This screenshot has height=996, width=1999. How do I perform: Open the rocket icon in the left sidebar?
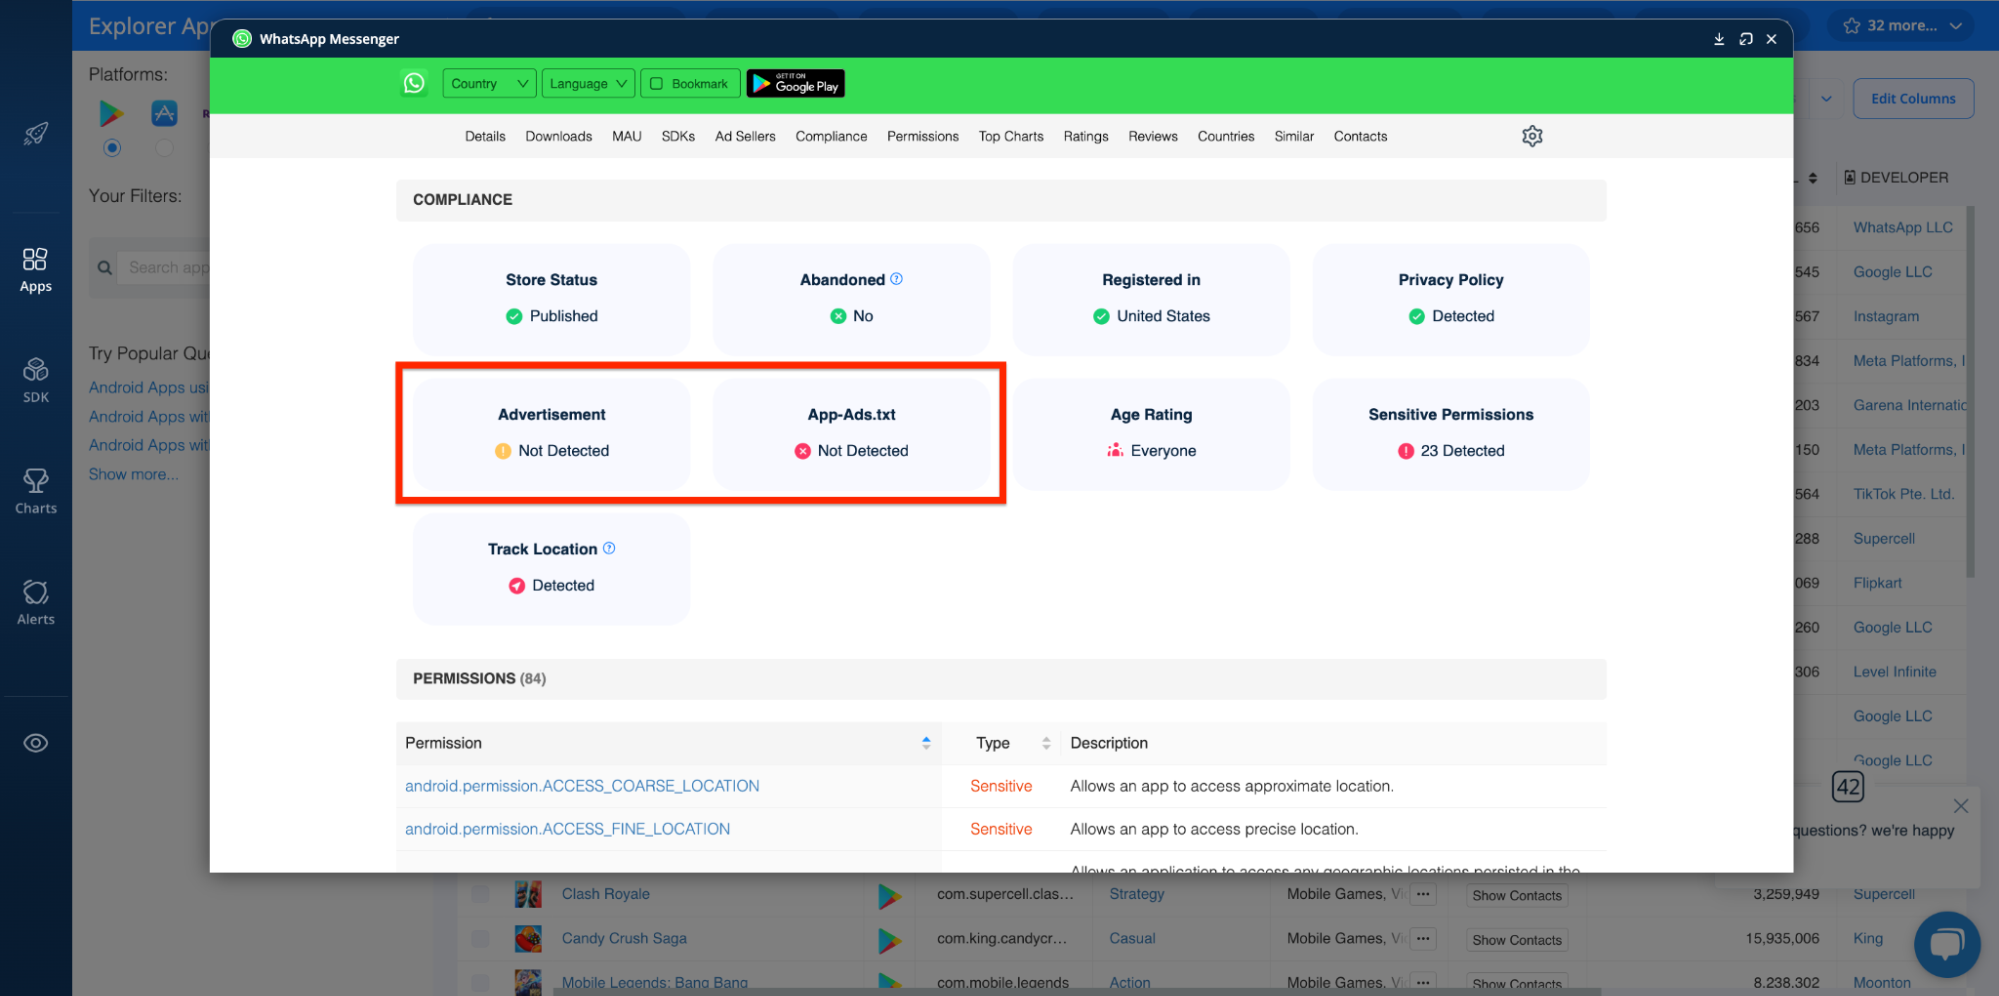36,133
